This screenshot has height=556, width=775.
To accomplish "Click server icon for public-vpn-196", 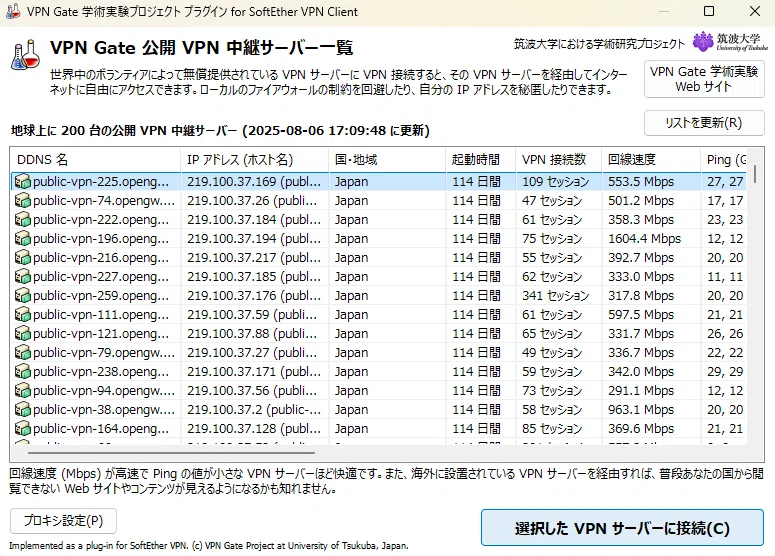I will click(x=23, y=239).
